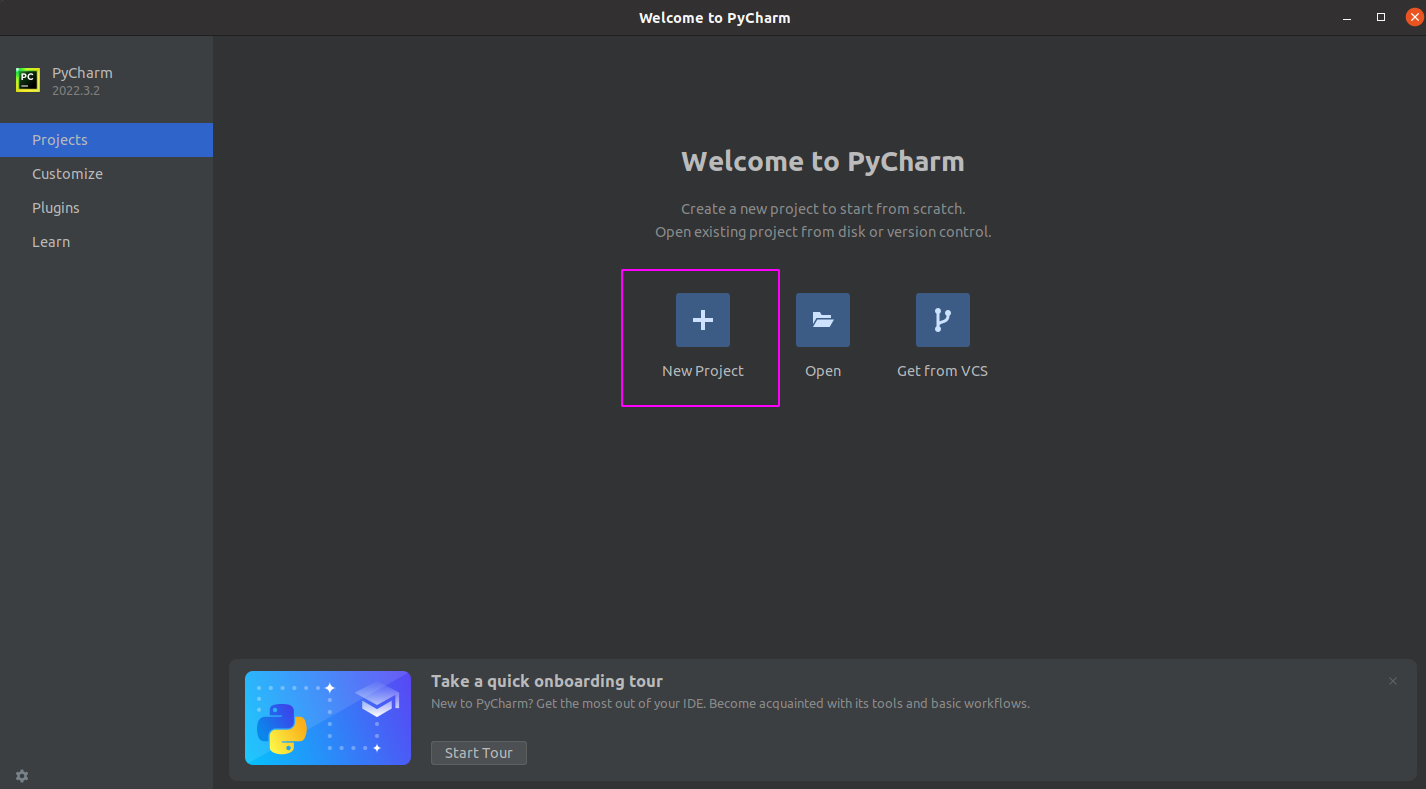Click the onboarding tour Python thumbnail
The height and width of the screenshot is (789, 1426).
click(x=328, y=718)
